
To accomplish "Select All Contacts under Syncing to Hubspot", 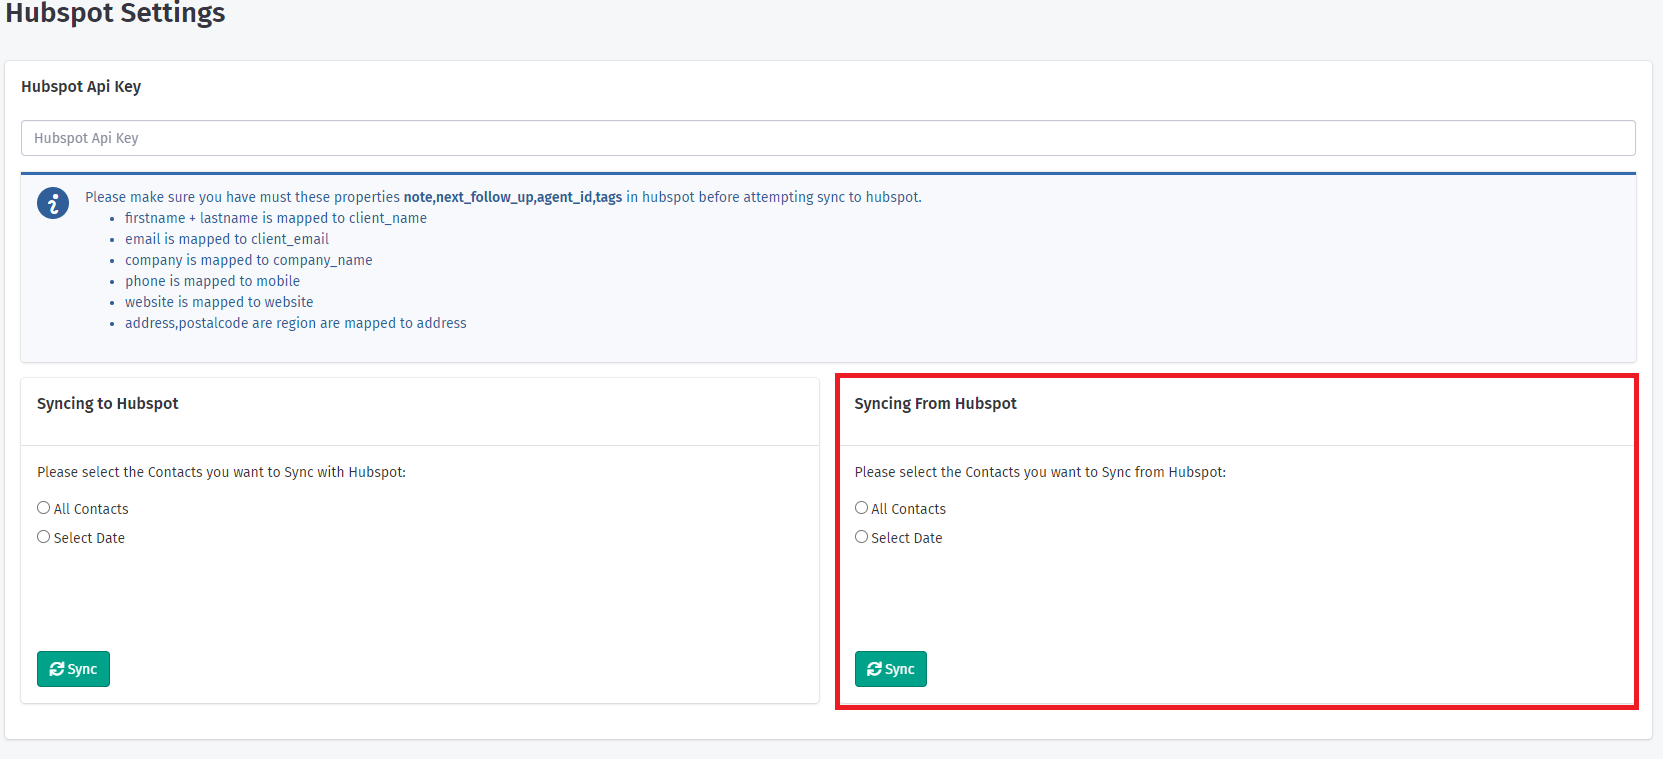I will (44, 508).
